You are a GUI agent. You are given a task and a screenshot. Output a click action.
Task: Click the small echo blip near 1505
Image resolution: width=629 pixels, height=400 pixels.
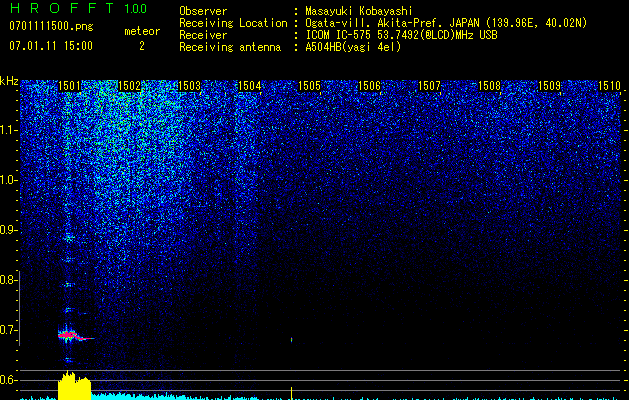pos(292,340)
